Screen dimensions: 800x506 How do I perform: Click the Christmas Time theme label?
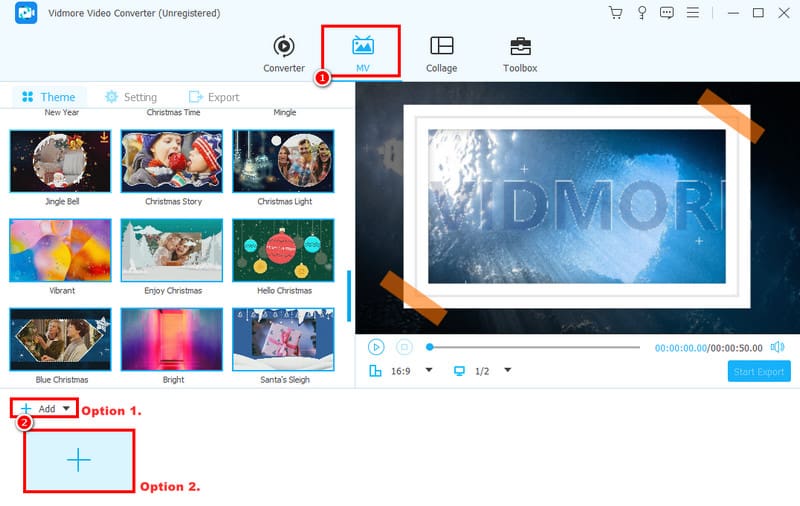point(173,112)
